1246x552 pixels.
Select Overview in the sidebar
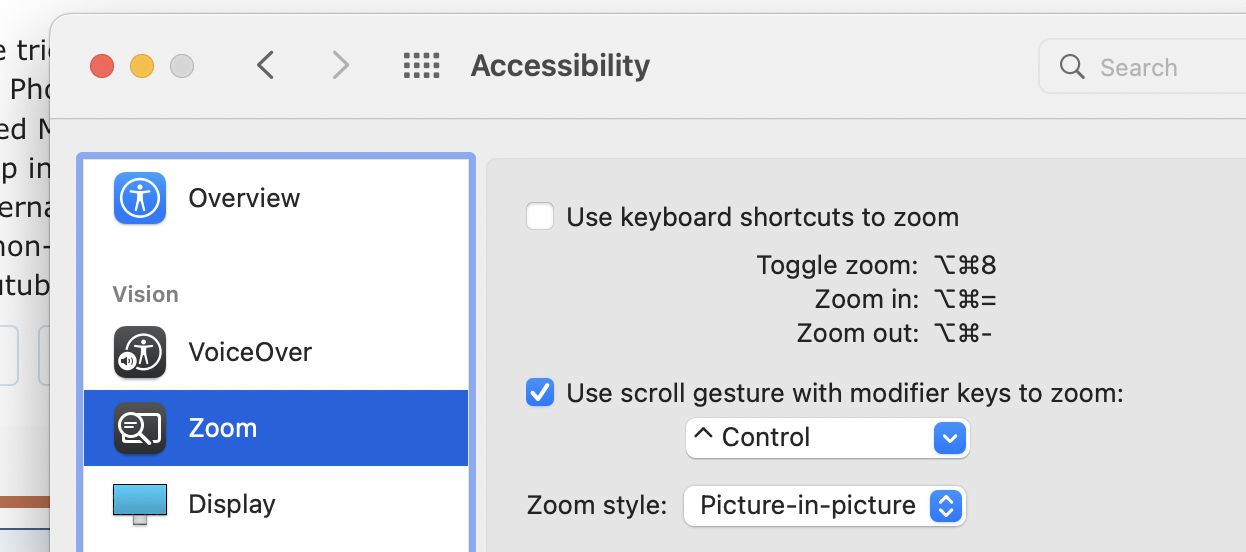coord(244,198)
